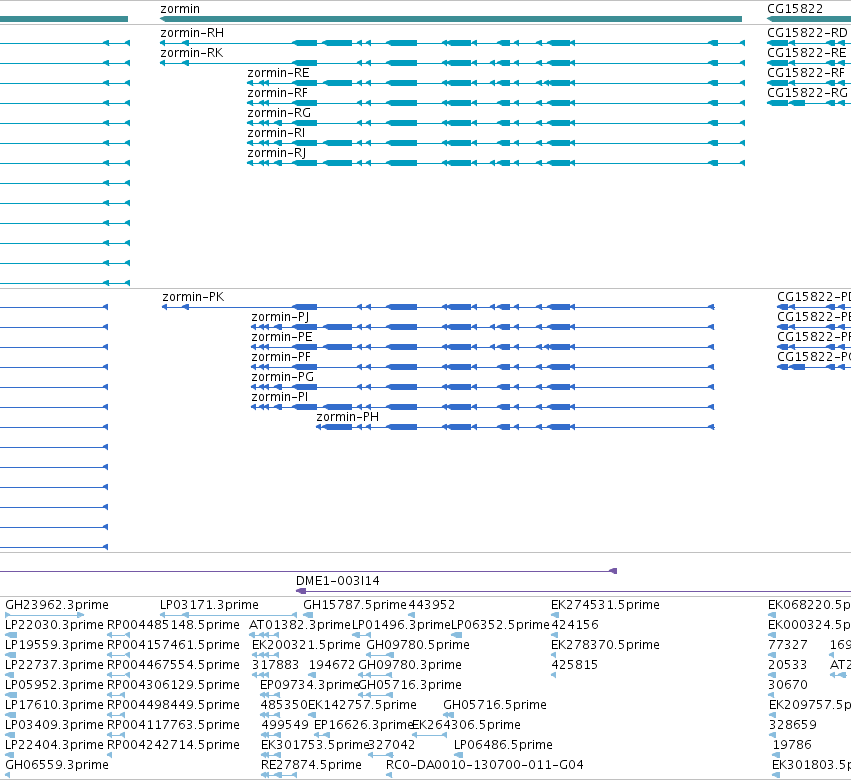Select the zormin-RG transcript
Screen dimensions: 851x780
[279, 113]
